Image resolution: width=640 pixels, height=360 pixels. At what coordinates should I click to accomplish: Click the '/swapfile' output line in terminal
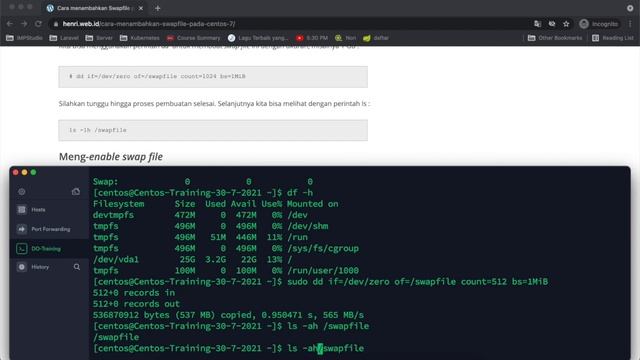pos(116,337)
